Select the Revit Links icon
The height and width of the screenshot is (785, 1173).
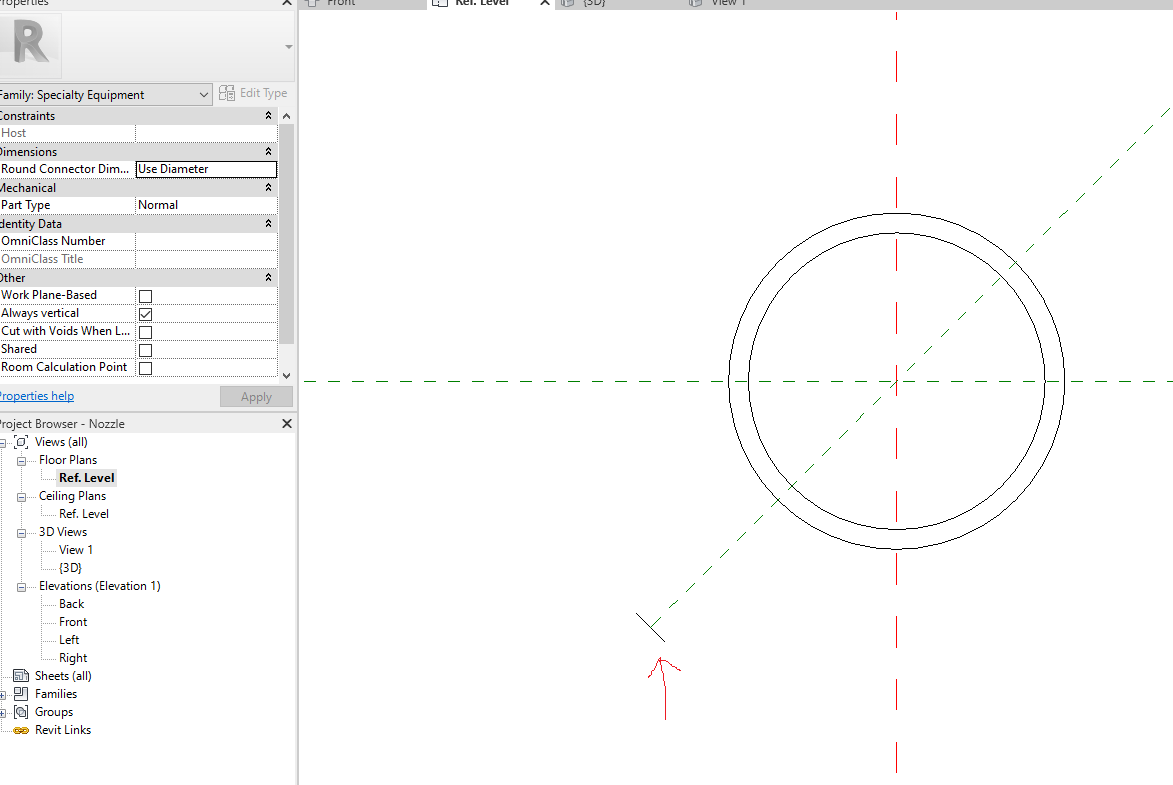(x=22, y=729)
